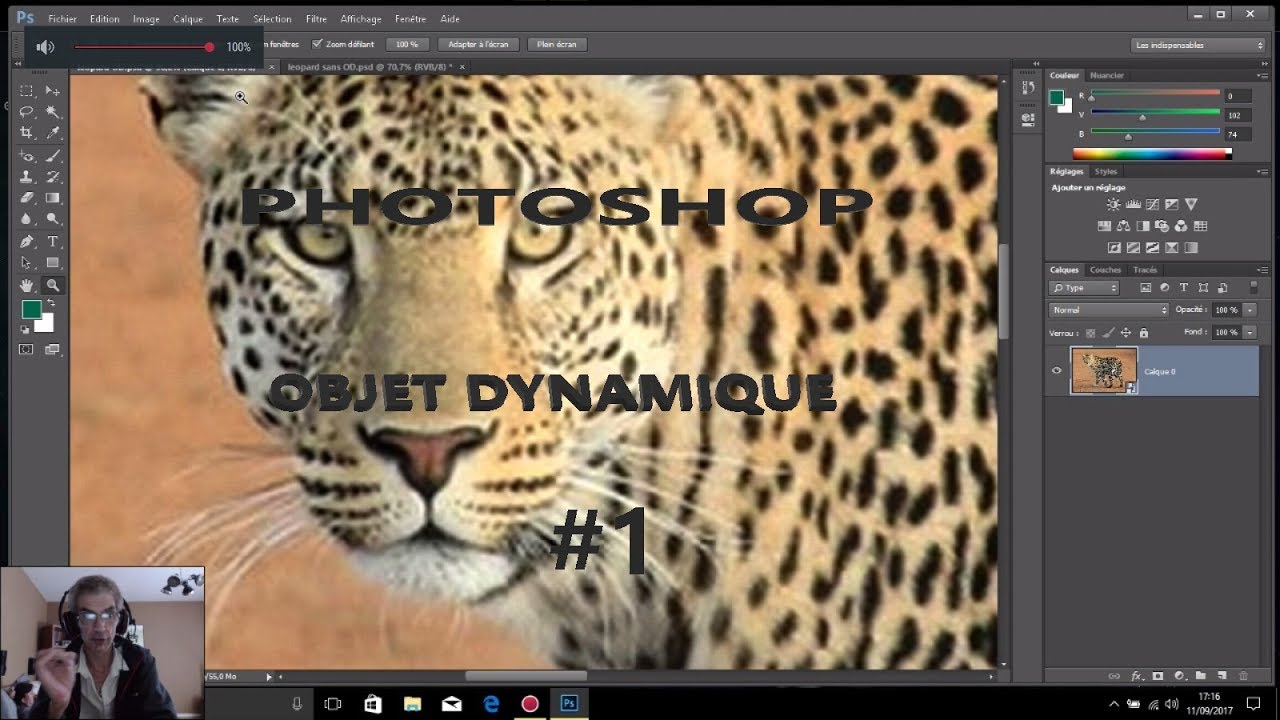Open the Réglages panel options menu

pos(1262,172)
